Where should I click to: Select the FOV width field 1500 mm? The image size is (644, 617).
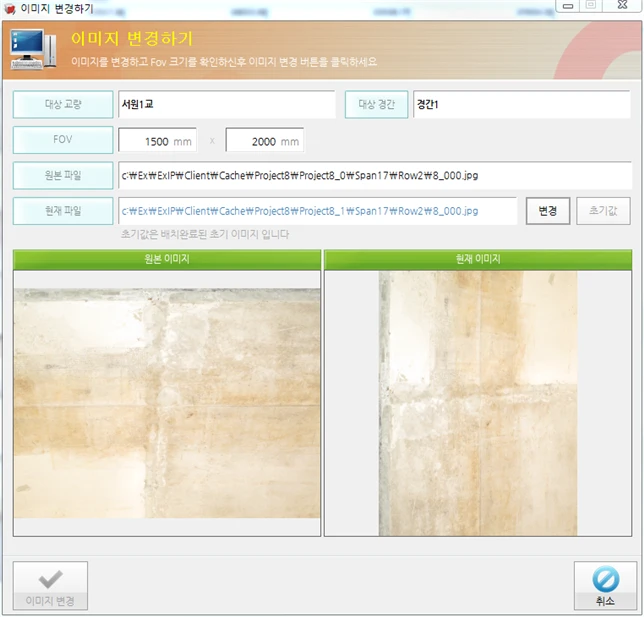coord(157,140)
